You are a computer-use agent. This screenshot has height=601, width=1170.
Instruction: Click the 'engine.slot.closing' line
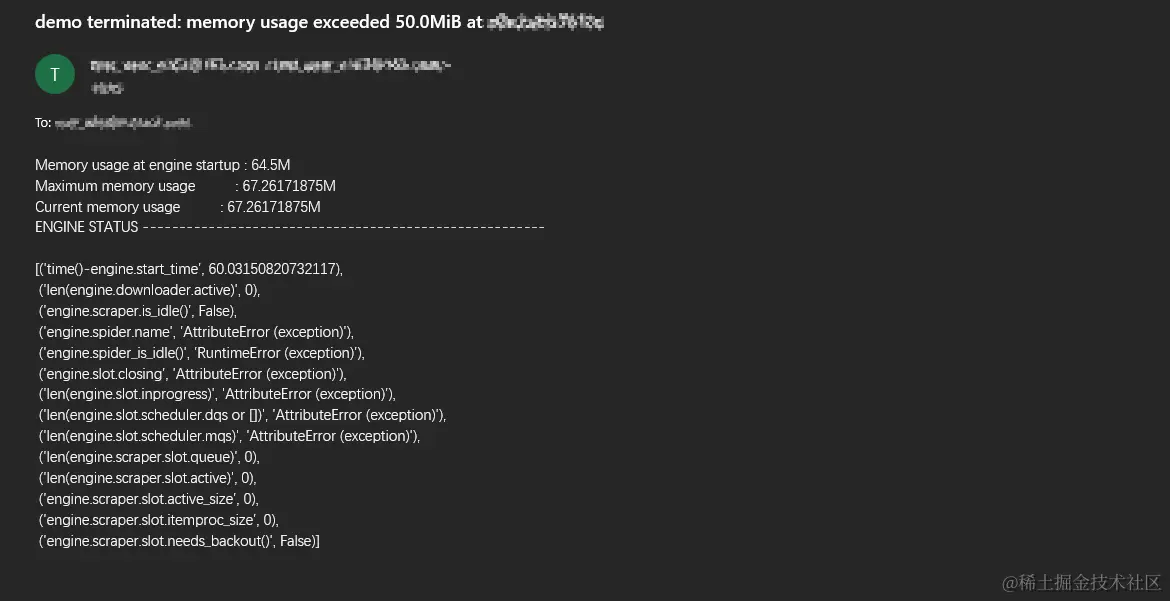[193, 373]
